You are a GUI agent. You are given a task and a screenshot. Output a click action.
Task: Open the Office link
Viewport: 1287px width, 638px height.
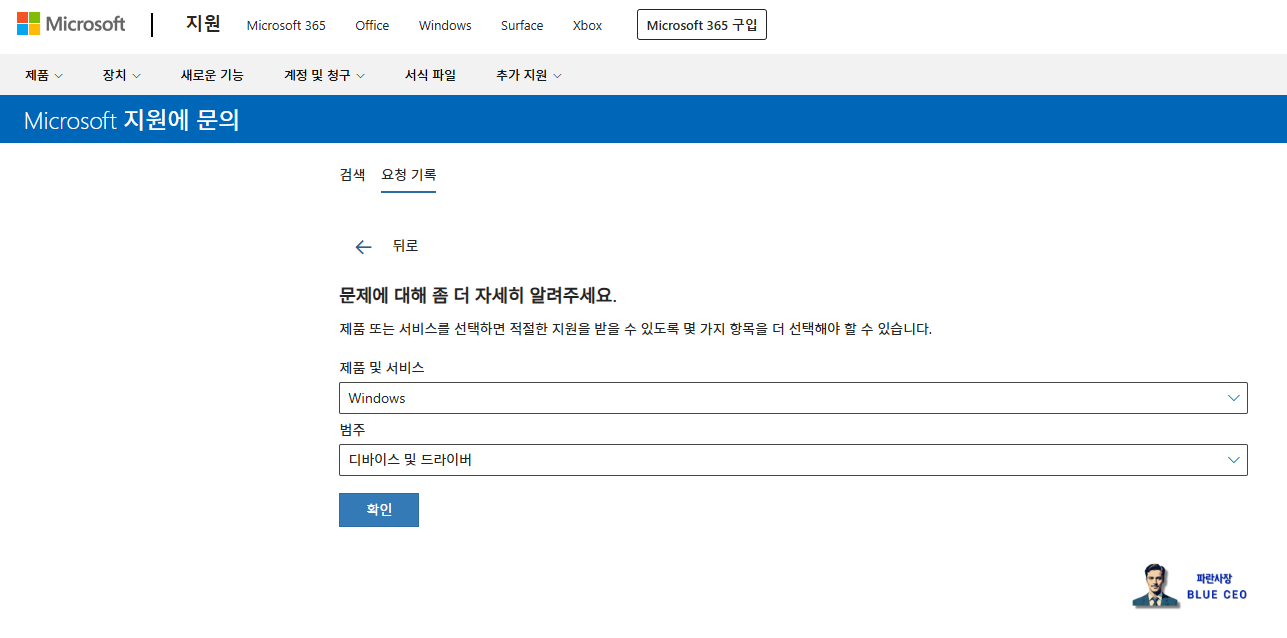pos(372,26)
